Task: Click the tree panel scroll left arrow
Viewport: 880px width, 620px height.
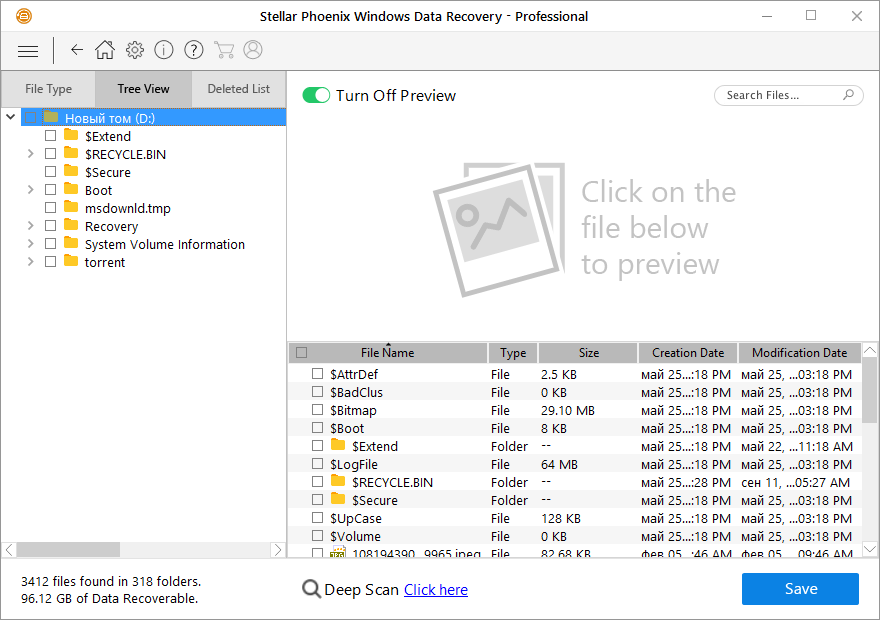Action: (9, 550)
